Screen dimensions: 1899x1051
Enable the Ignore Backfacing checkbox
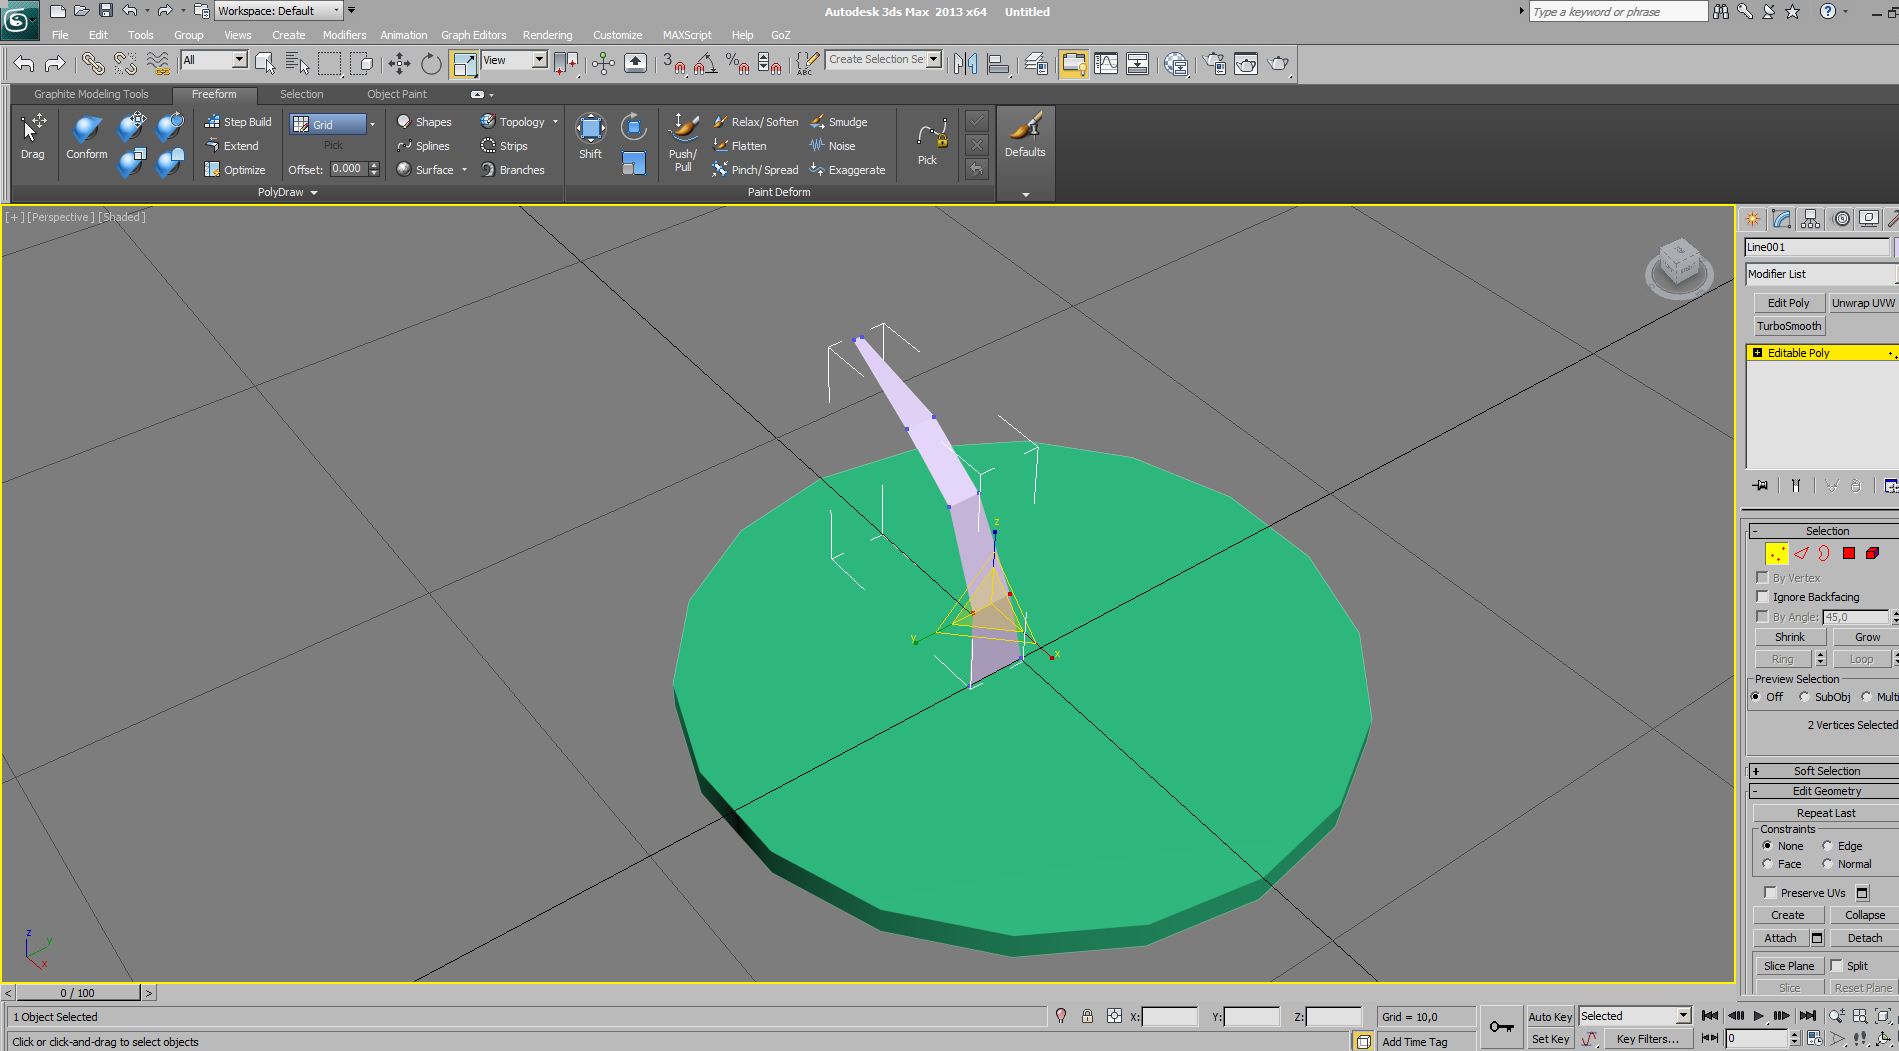pyautogui.click(x=1763, y=597)
